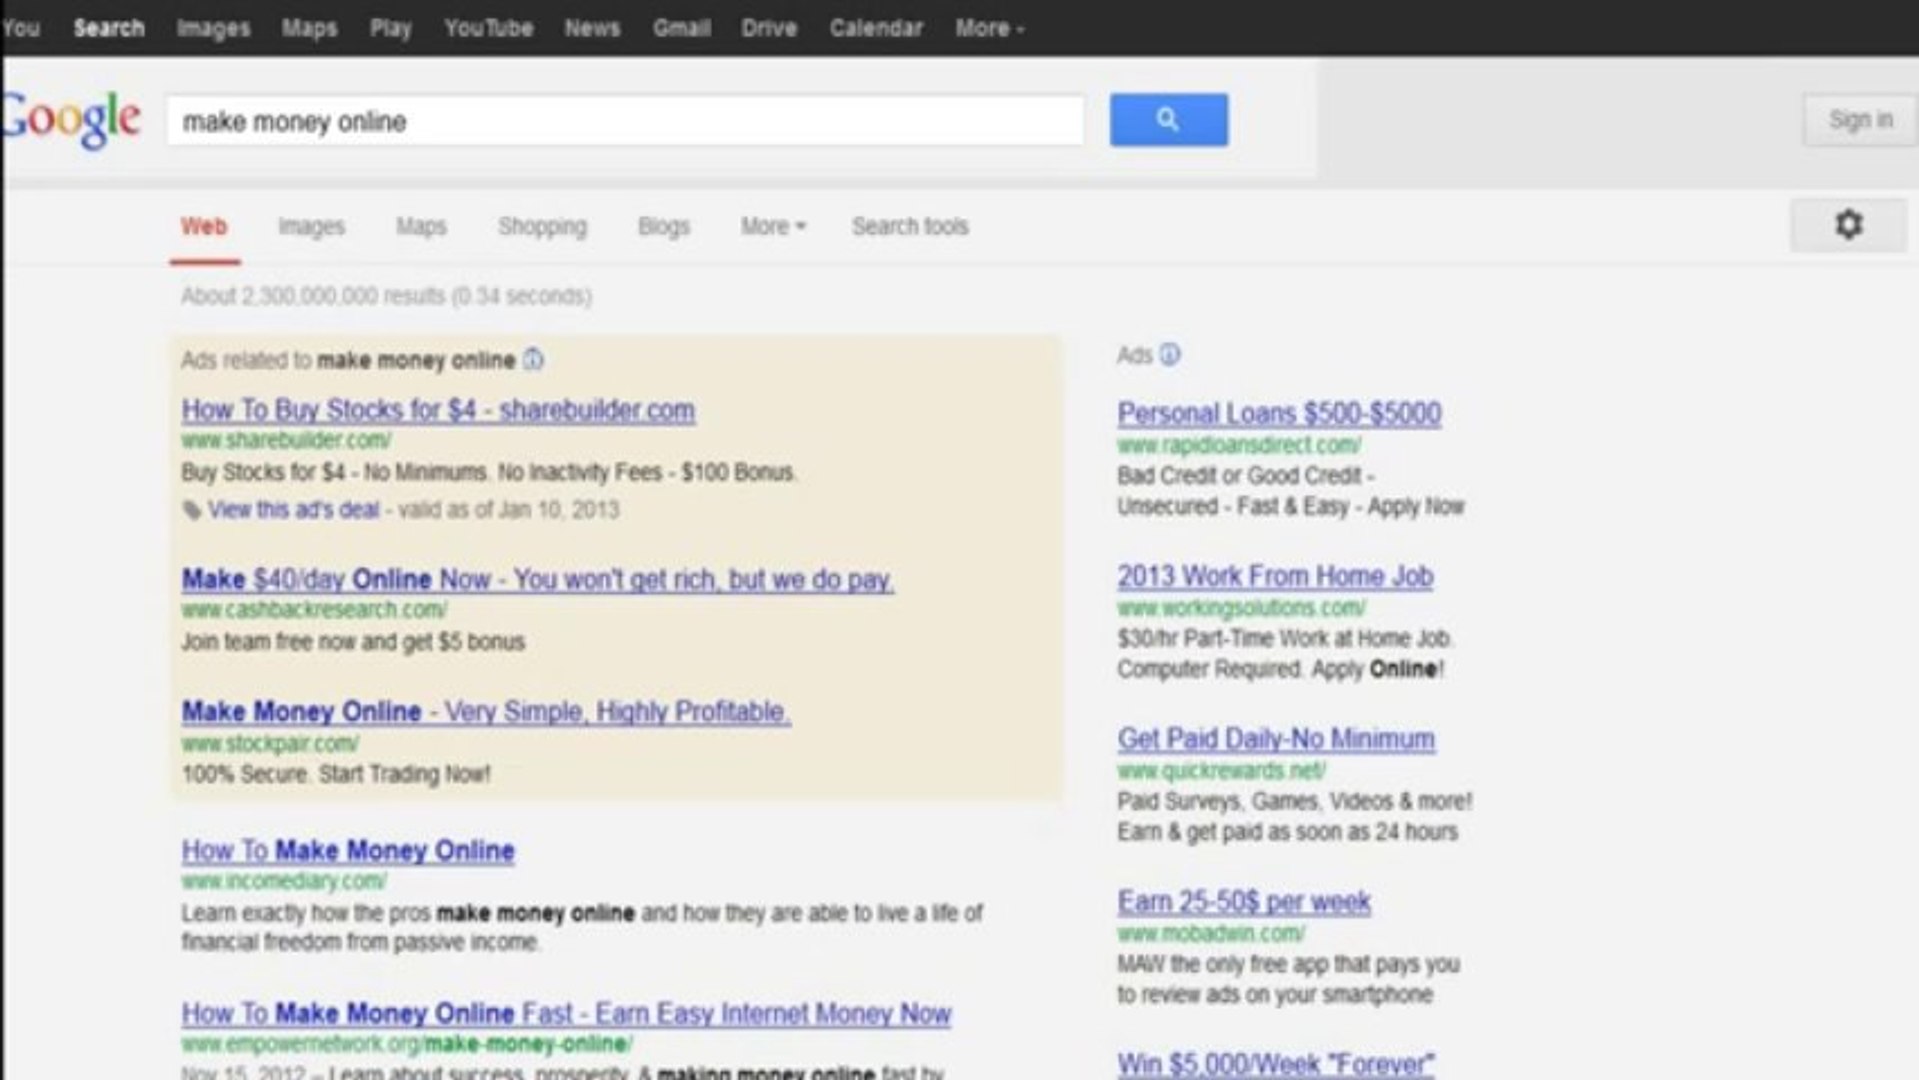The image size is (1919, 1080).
Task: Open 'Make Money Online - Very Simple' ad
Action: pos(486,712)
